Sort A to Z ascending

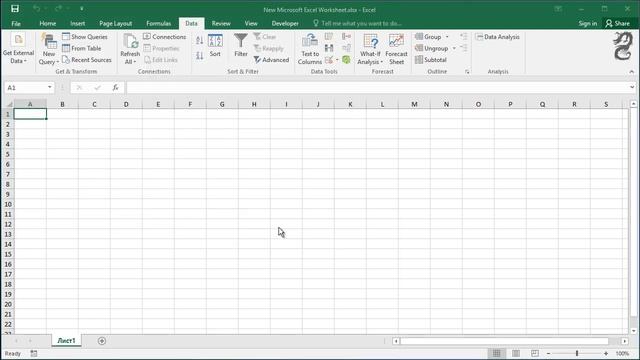(x=199, y=40)
